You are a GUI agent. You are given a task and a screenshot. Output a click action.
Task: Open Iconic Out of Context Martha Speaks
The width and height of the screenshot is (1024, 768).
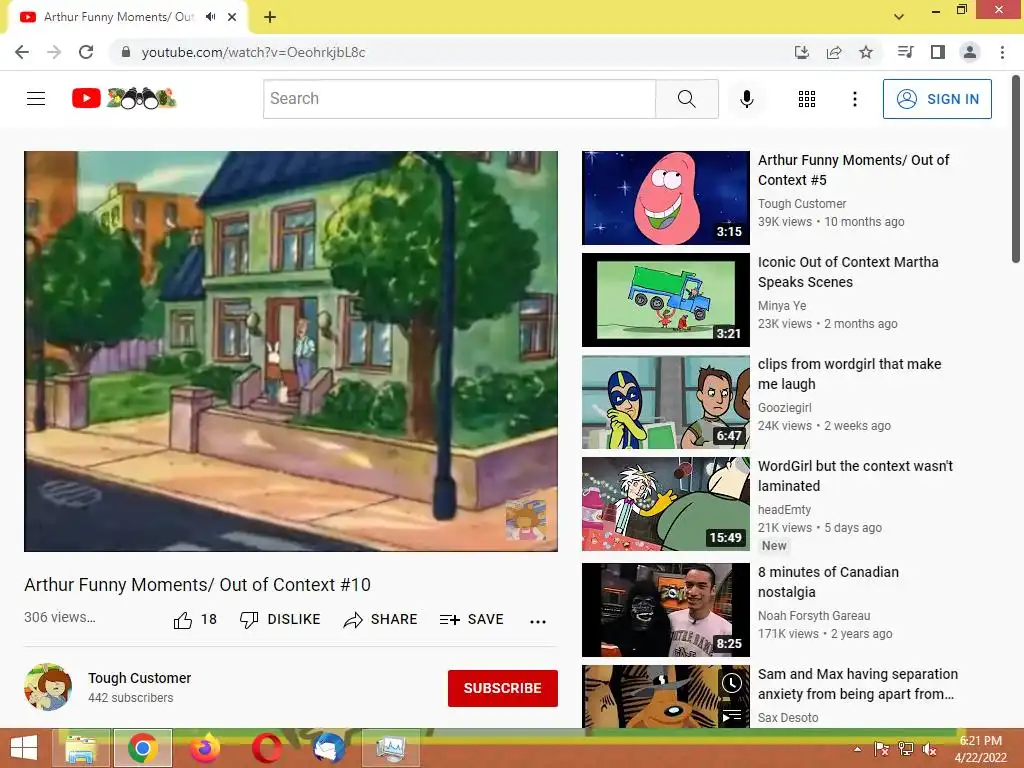pyautogui.click(x=848, y=272)
